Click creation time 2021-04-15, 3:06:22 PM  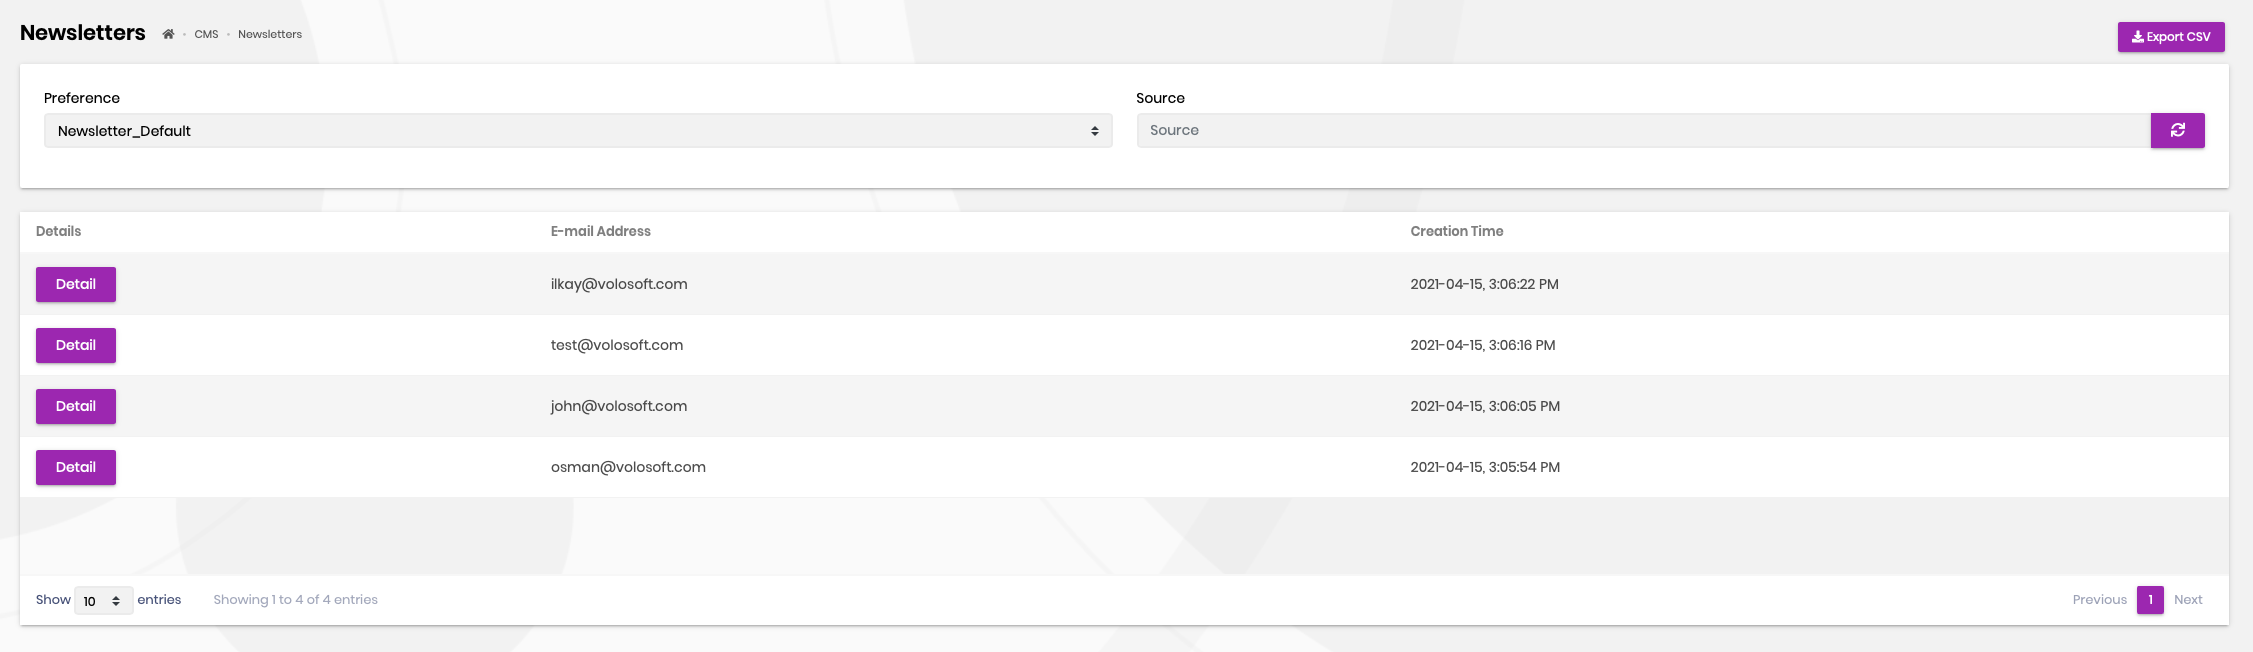click(1485, 284)
